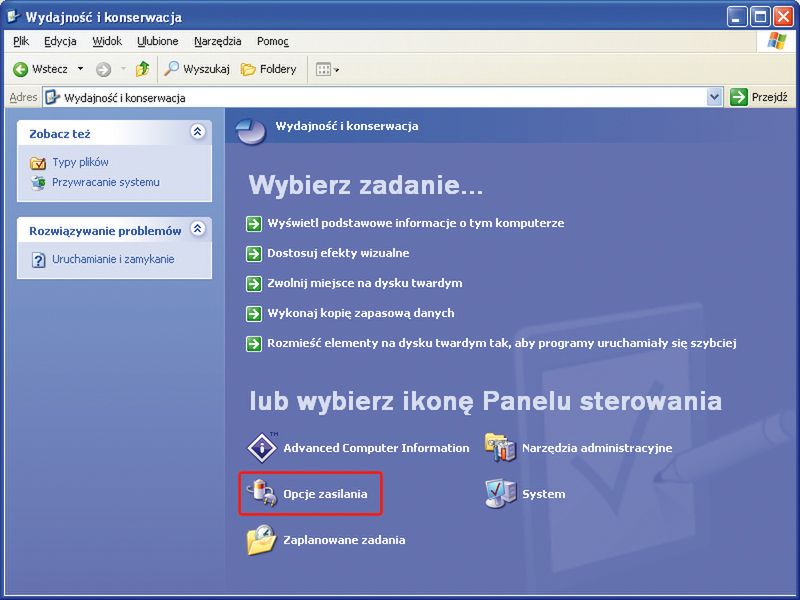Image resolution: width=800 pixels, height=600 pixels.
Task: Click the Windows logo in the menu bar
Action: pos(777,41)
